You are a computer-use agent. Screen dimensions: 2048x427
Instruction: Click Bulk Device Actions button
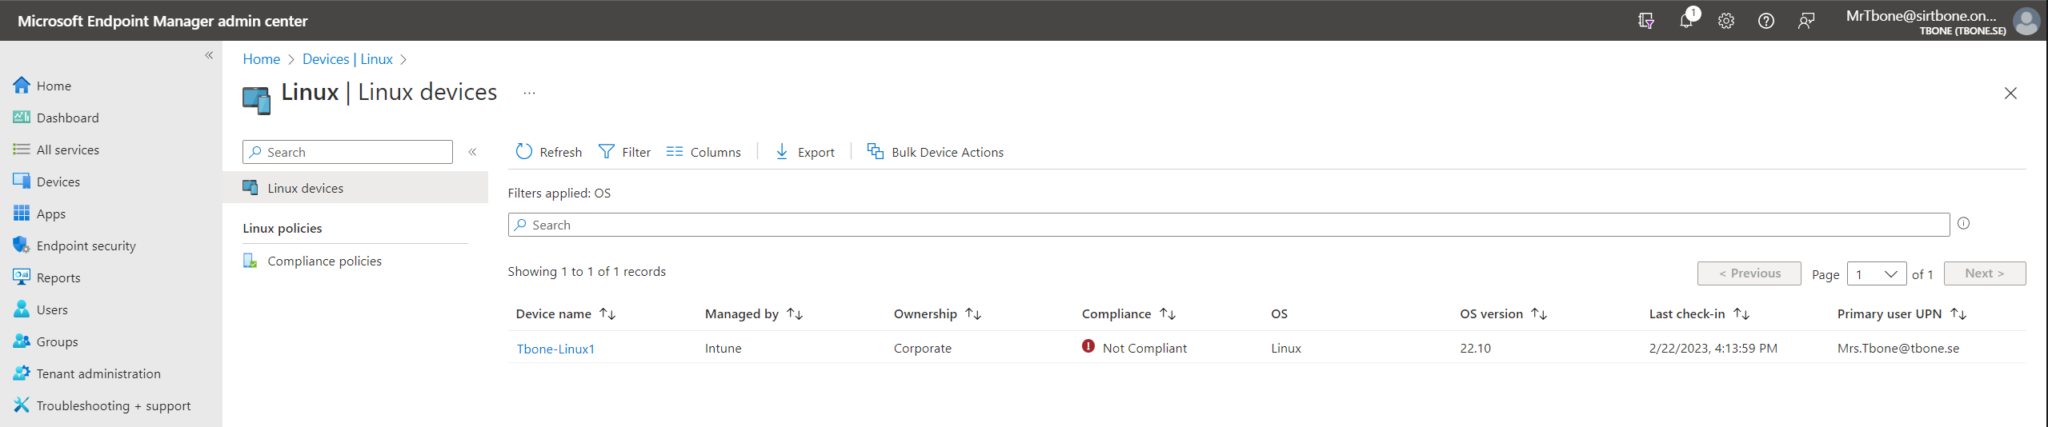935,152
